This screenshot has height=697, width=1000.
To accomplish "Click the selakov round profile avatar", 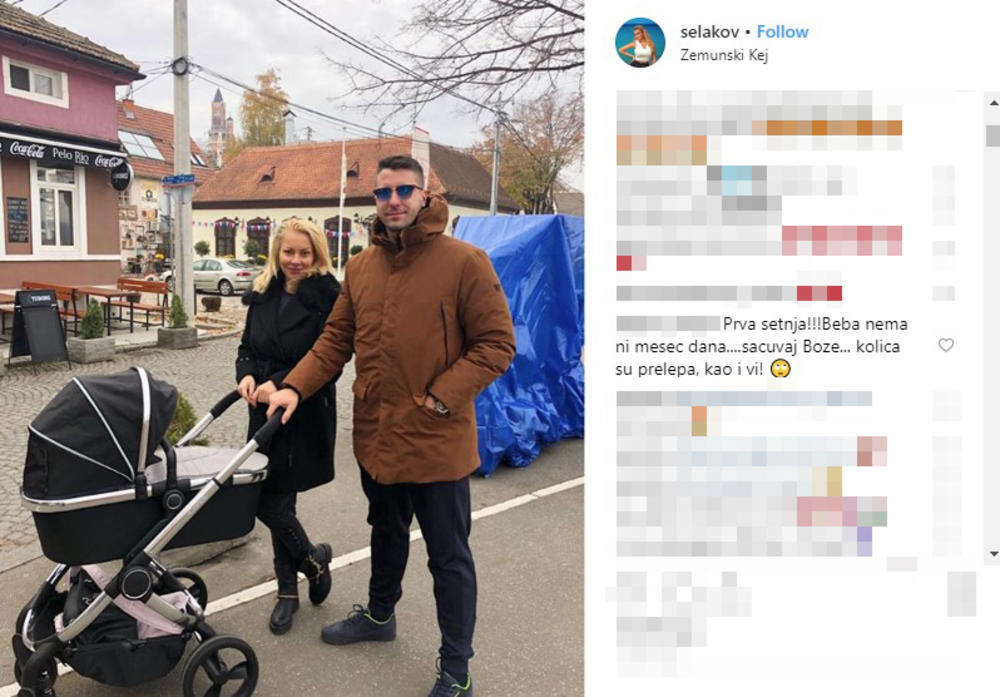I will [640, 42].
